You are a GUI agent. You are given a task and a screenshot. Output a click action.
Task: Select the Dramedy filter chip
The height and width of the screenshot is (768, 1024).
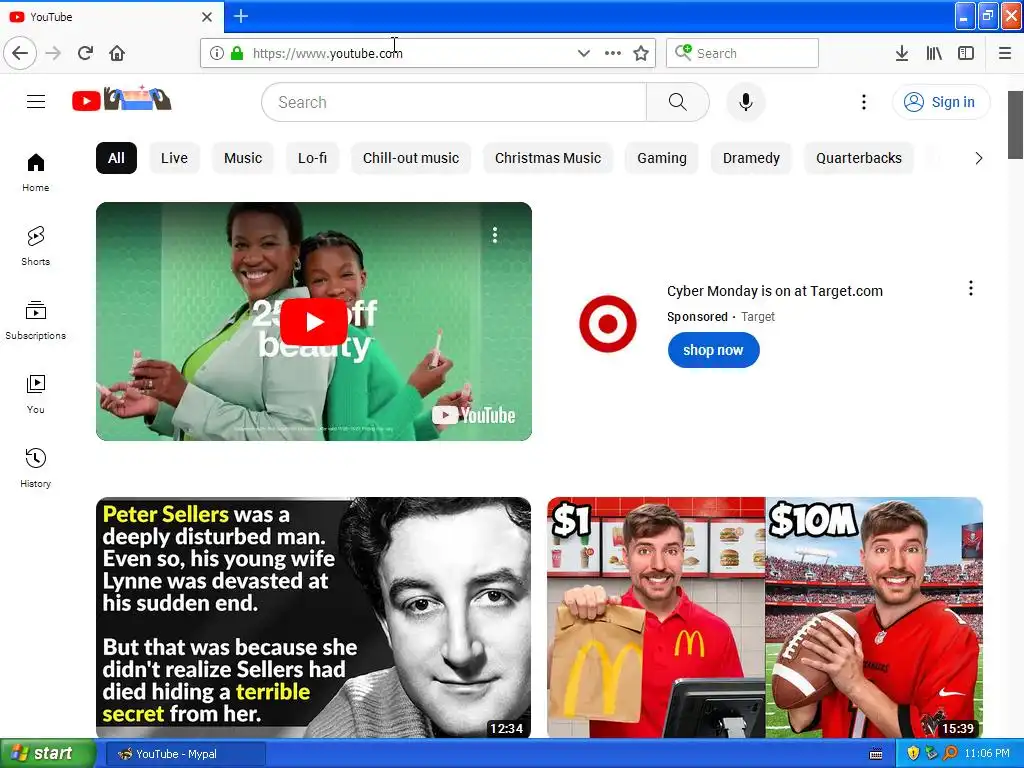pyautogui.click(x=751, y=158)
